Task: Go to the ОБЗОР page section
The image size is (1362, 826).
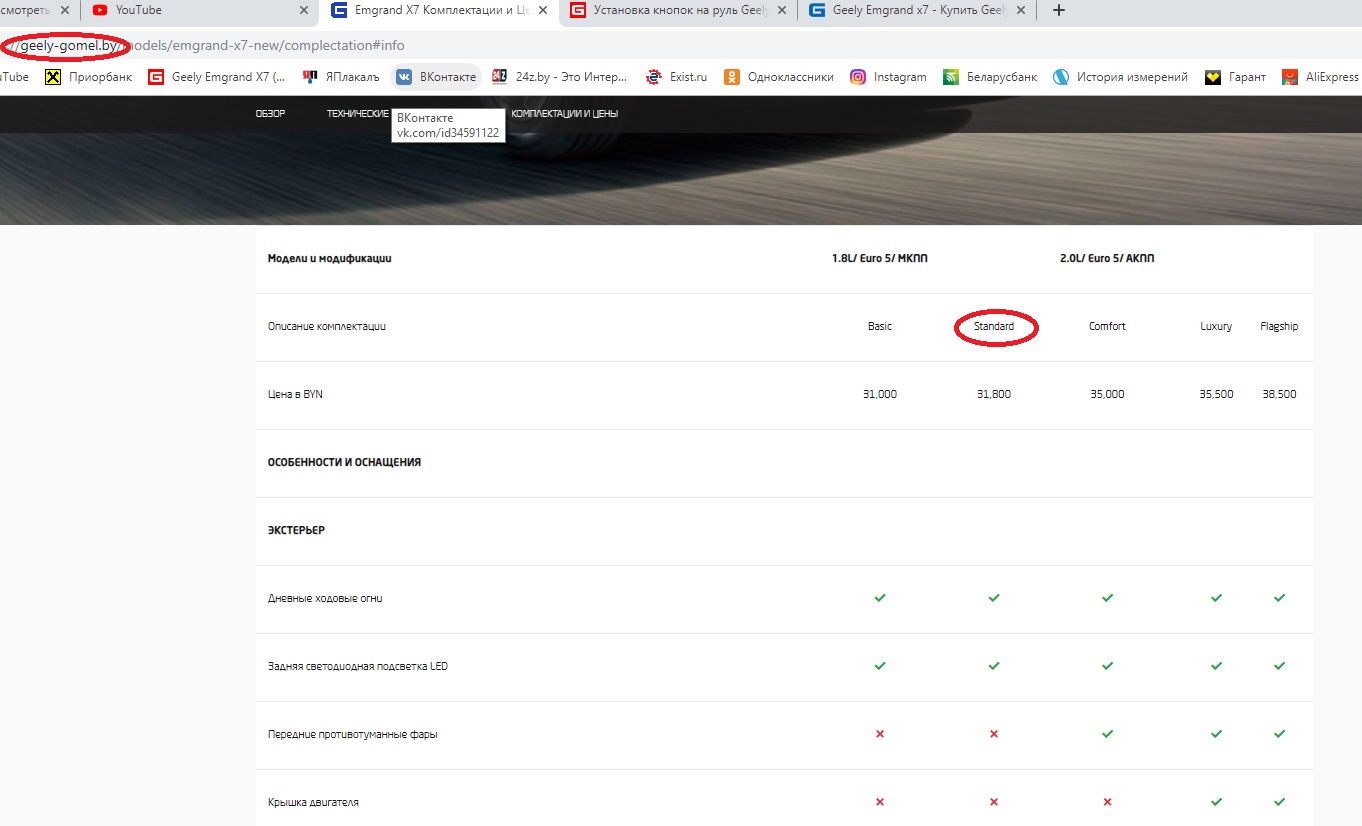Action: coord(270,114)
